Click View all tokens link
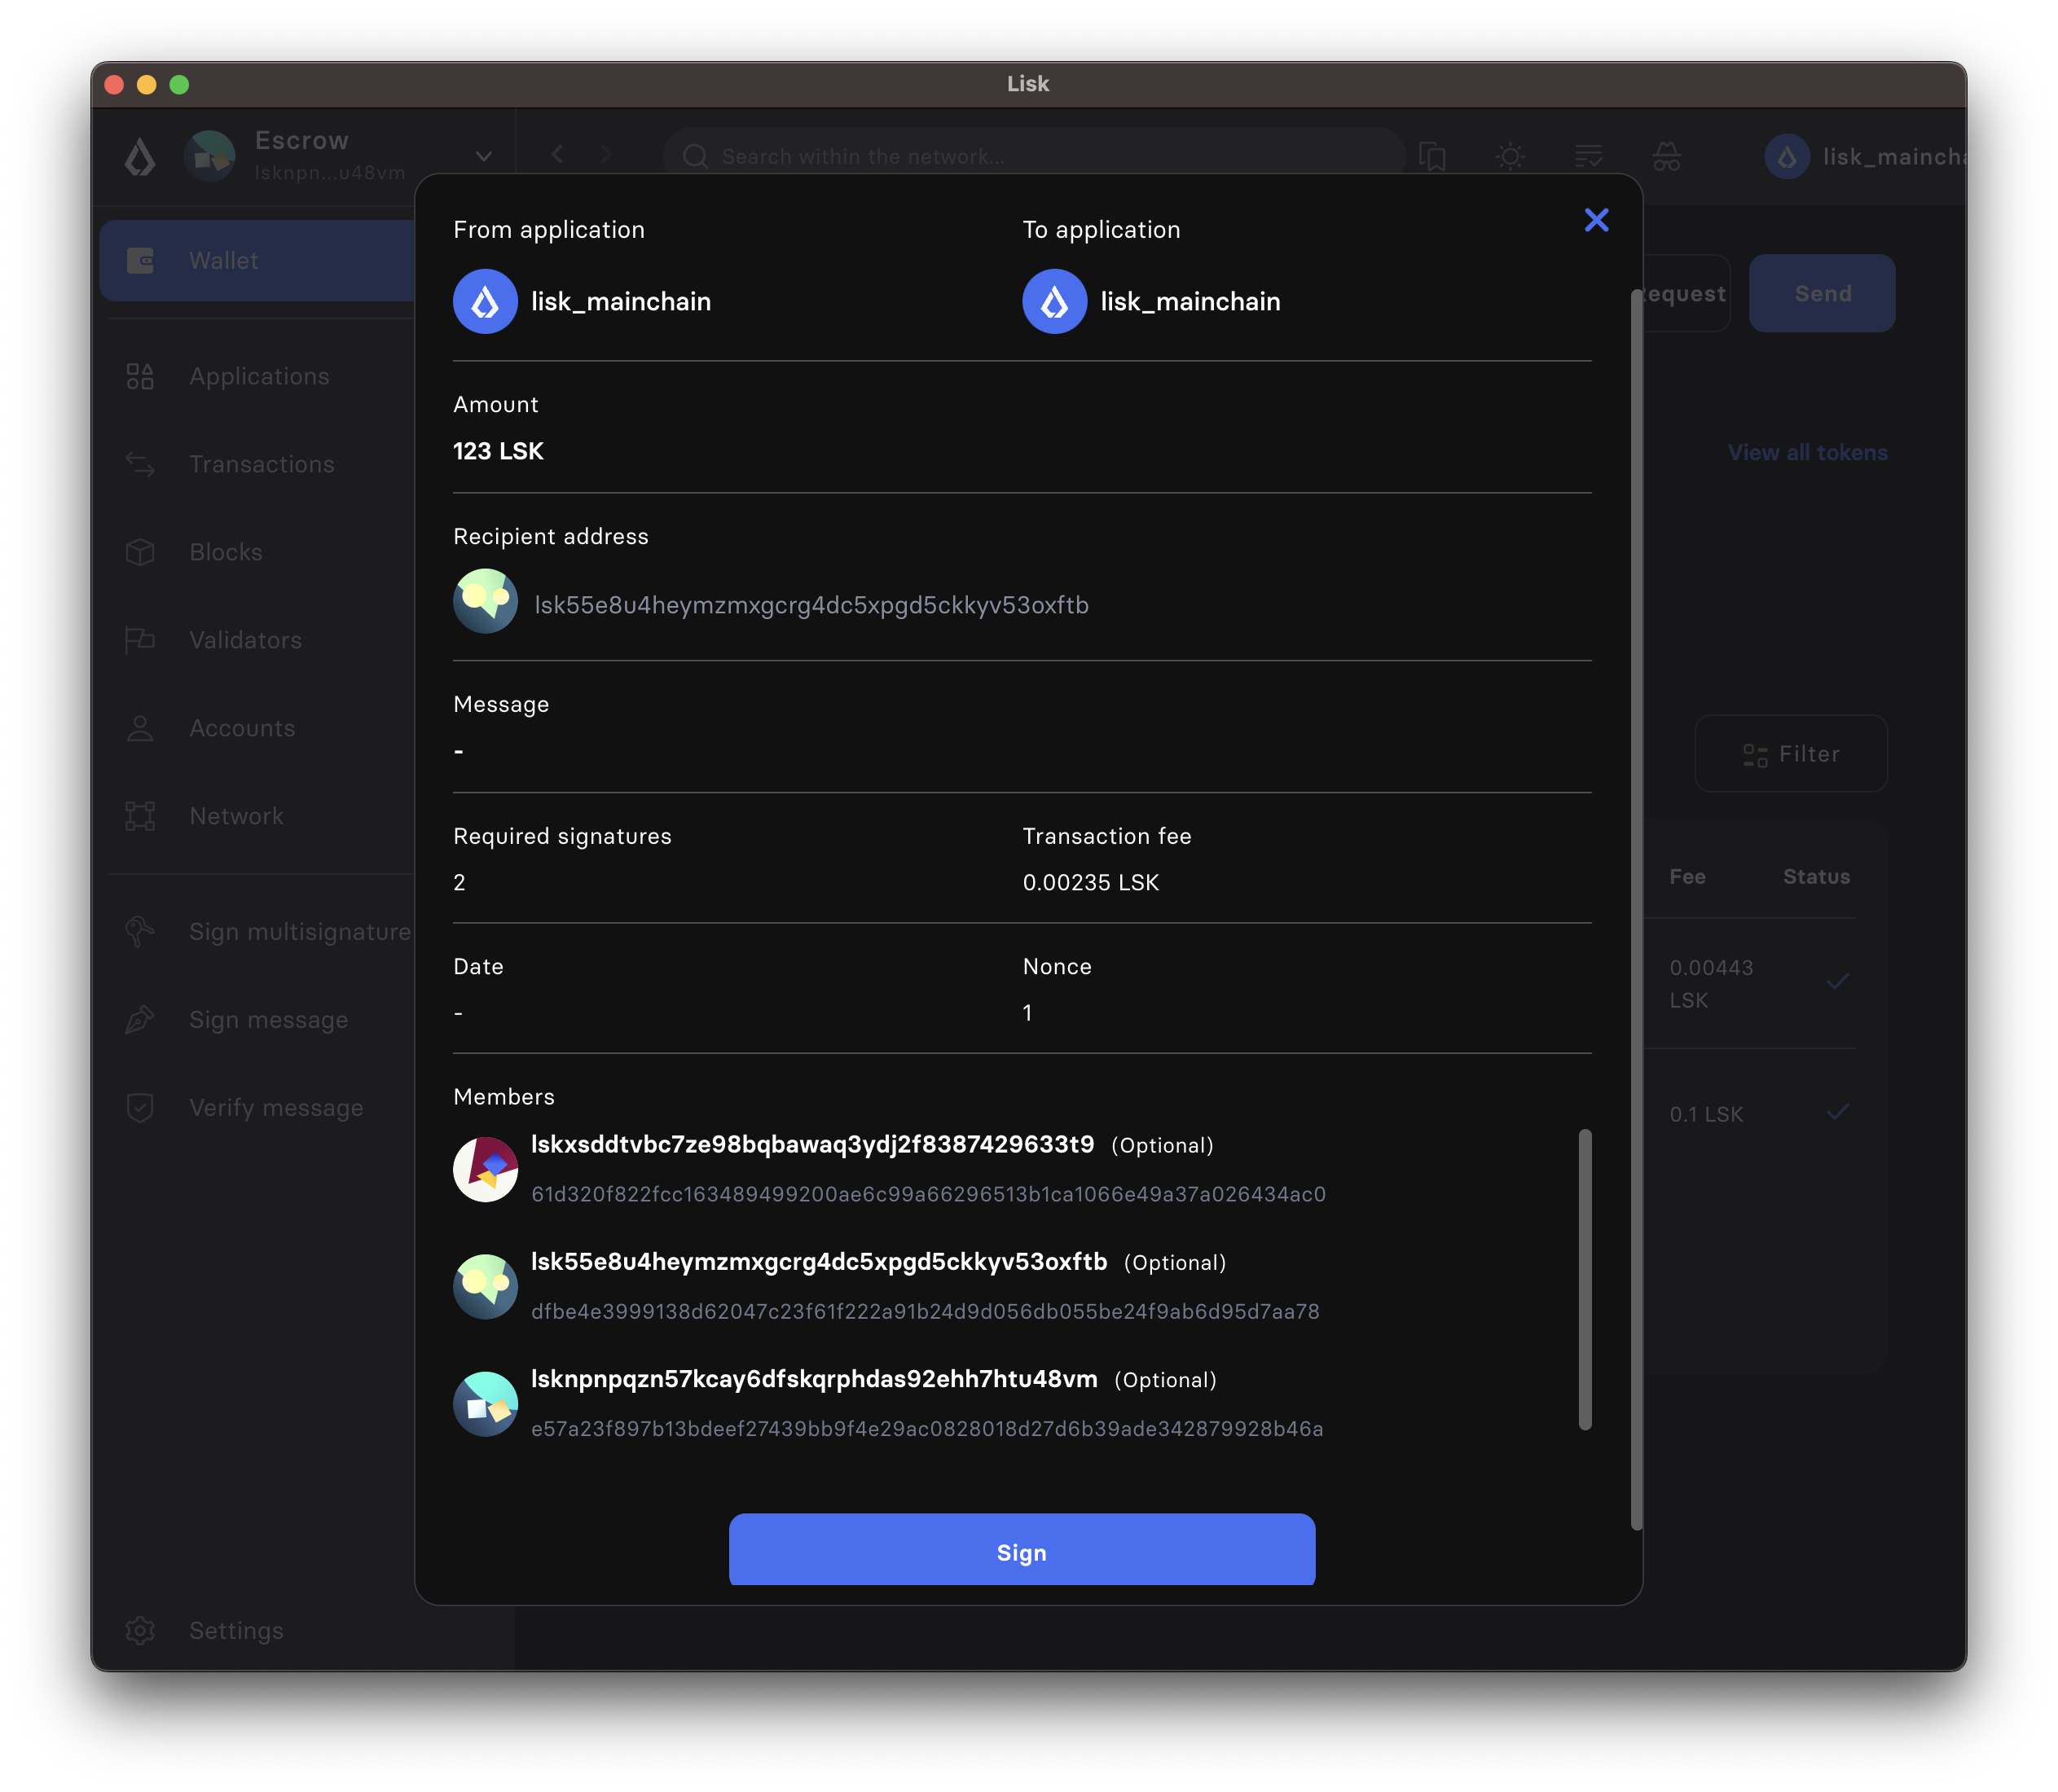Image resolution: width=2058 pixels, height=1792 pixels. coord(1807,453)
